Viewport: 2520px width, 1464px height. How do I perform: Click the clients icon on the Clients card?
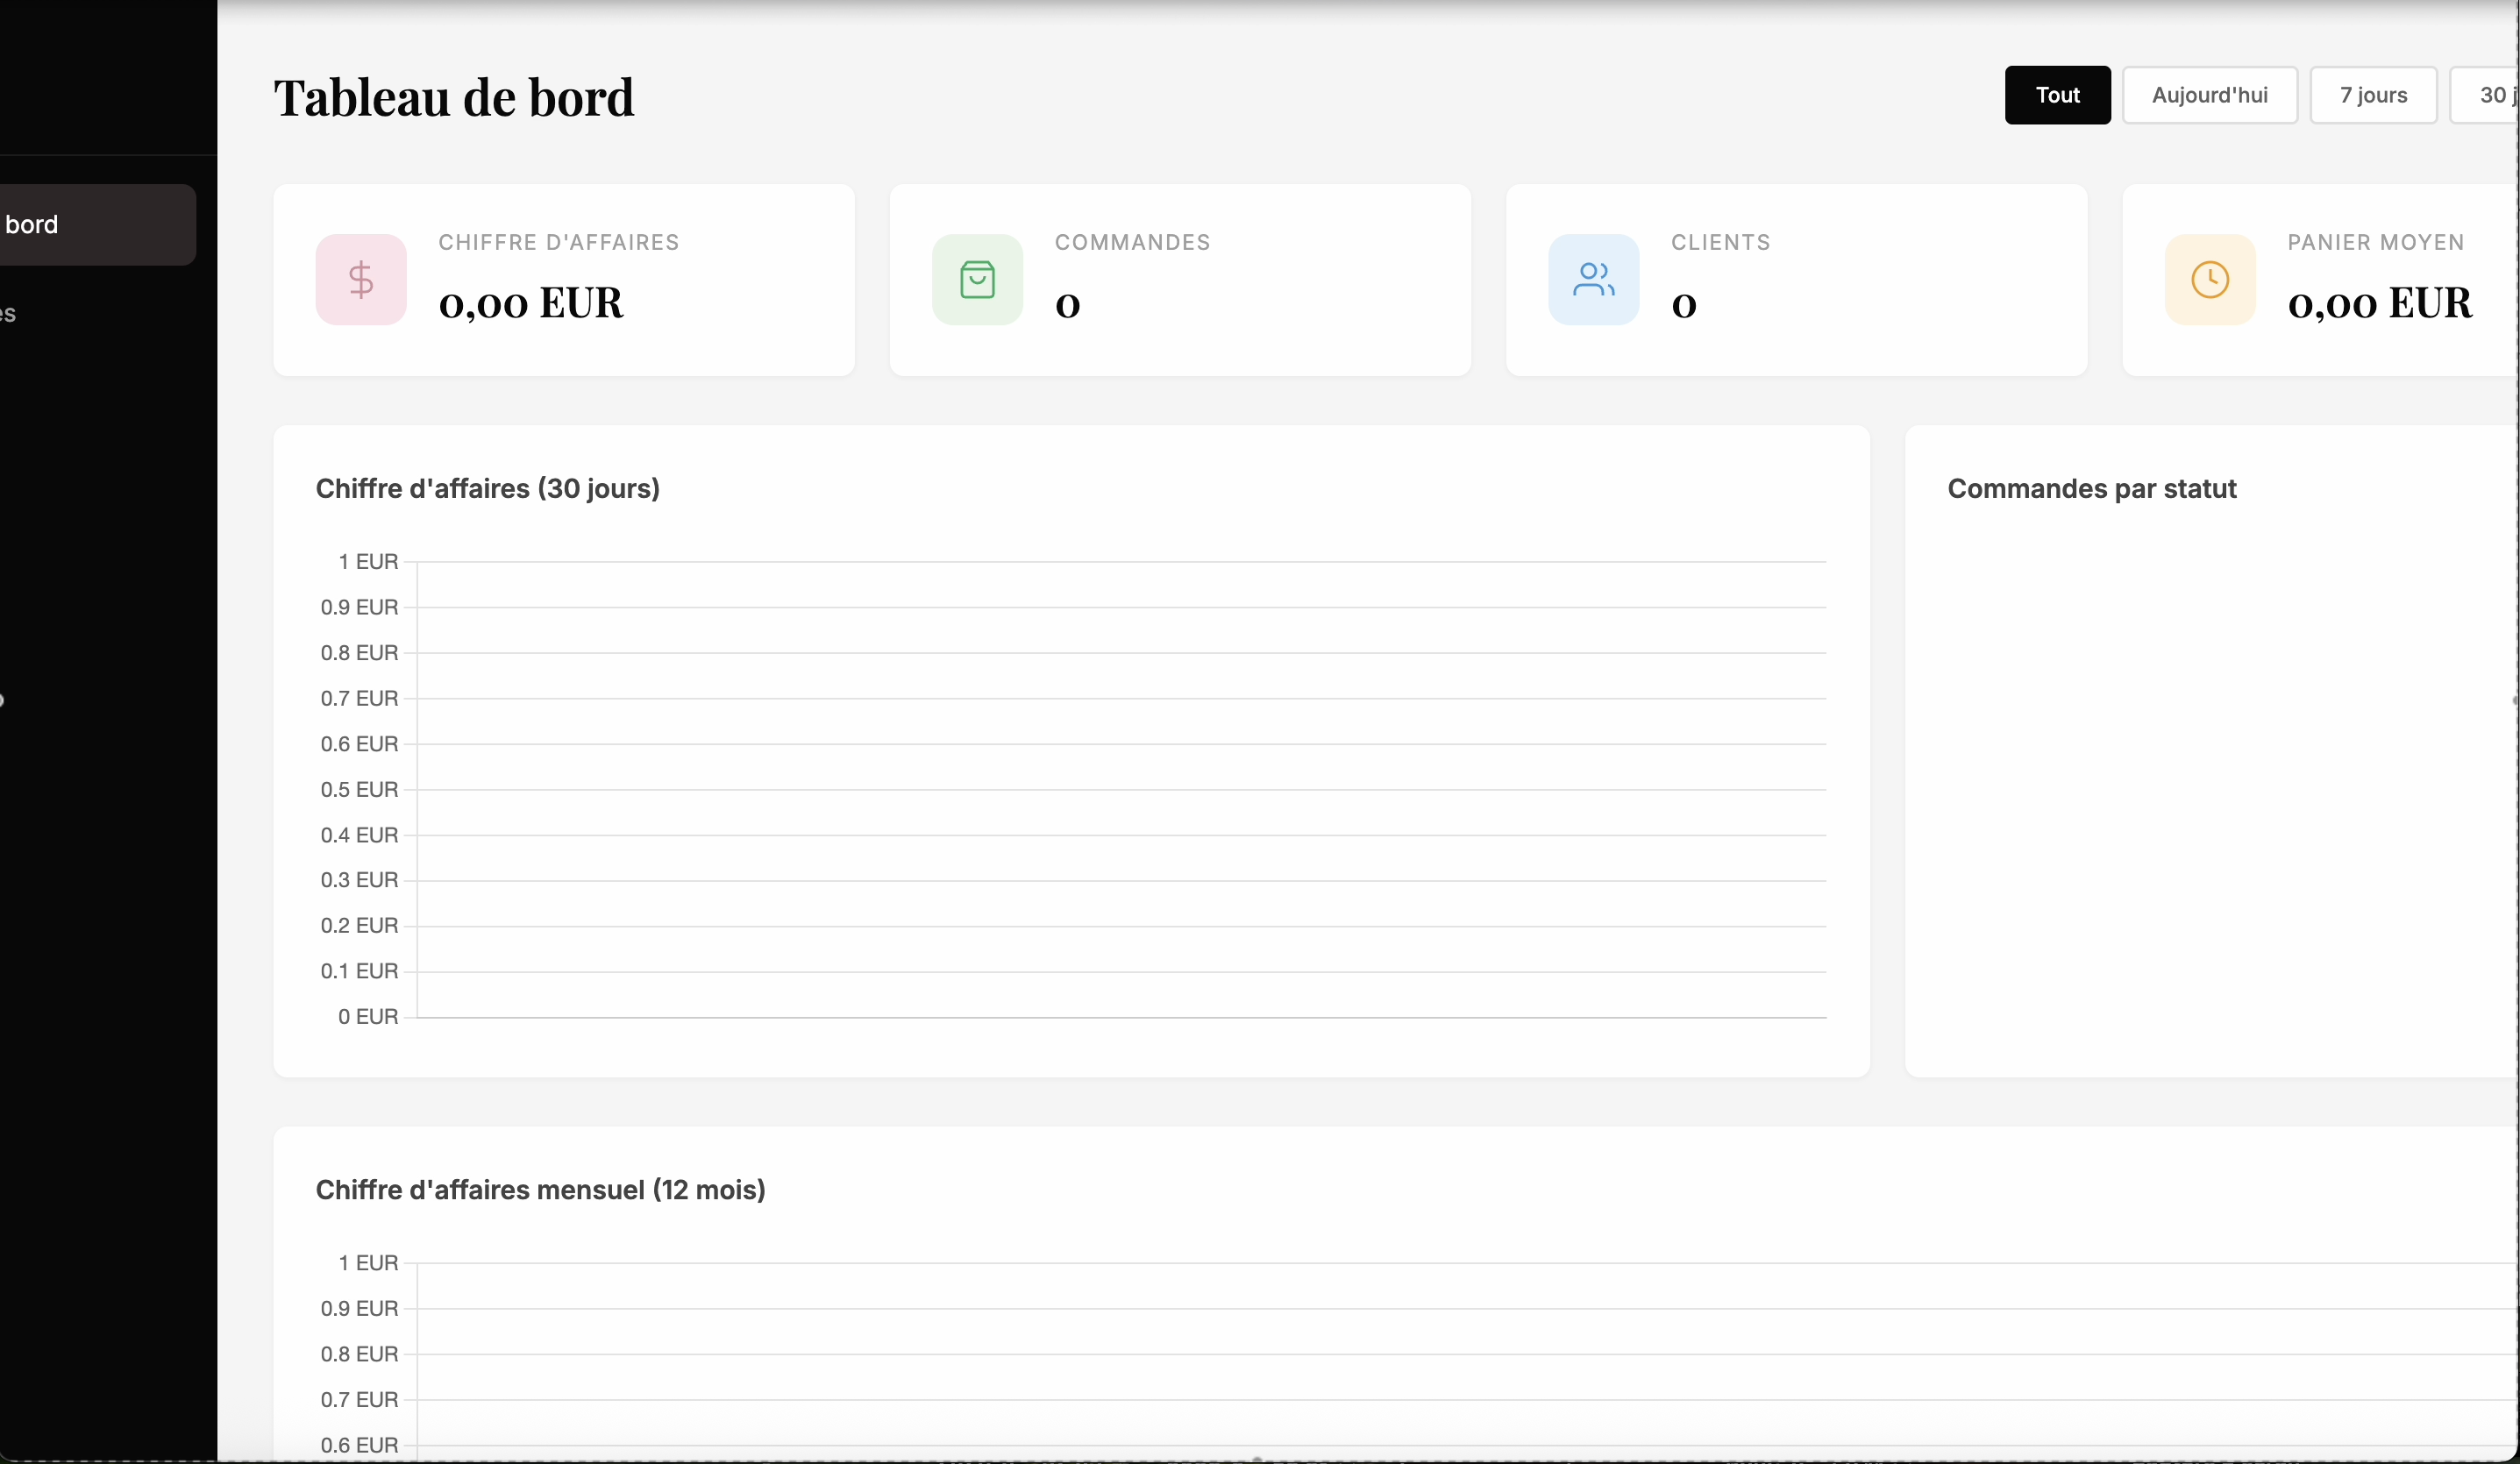click(x=1594, y=280)
